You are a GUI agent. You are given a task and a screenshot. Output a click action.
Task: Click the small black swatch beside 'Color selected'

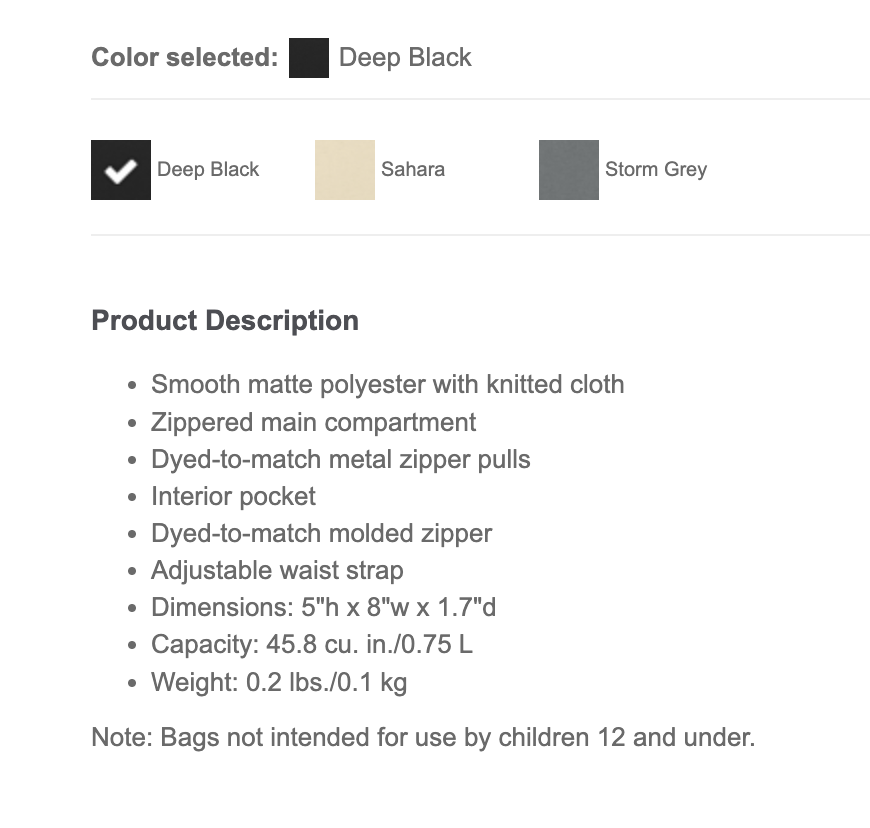309,58
